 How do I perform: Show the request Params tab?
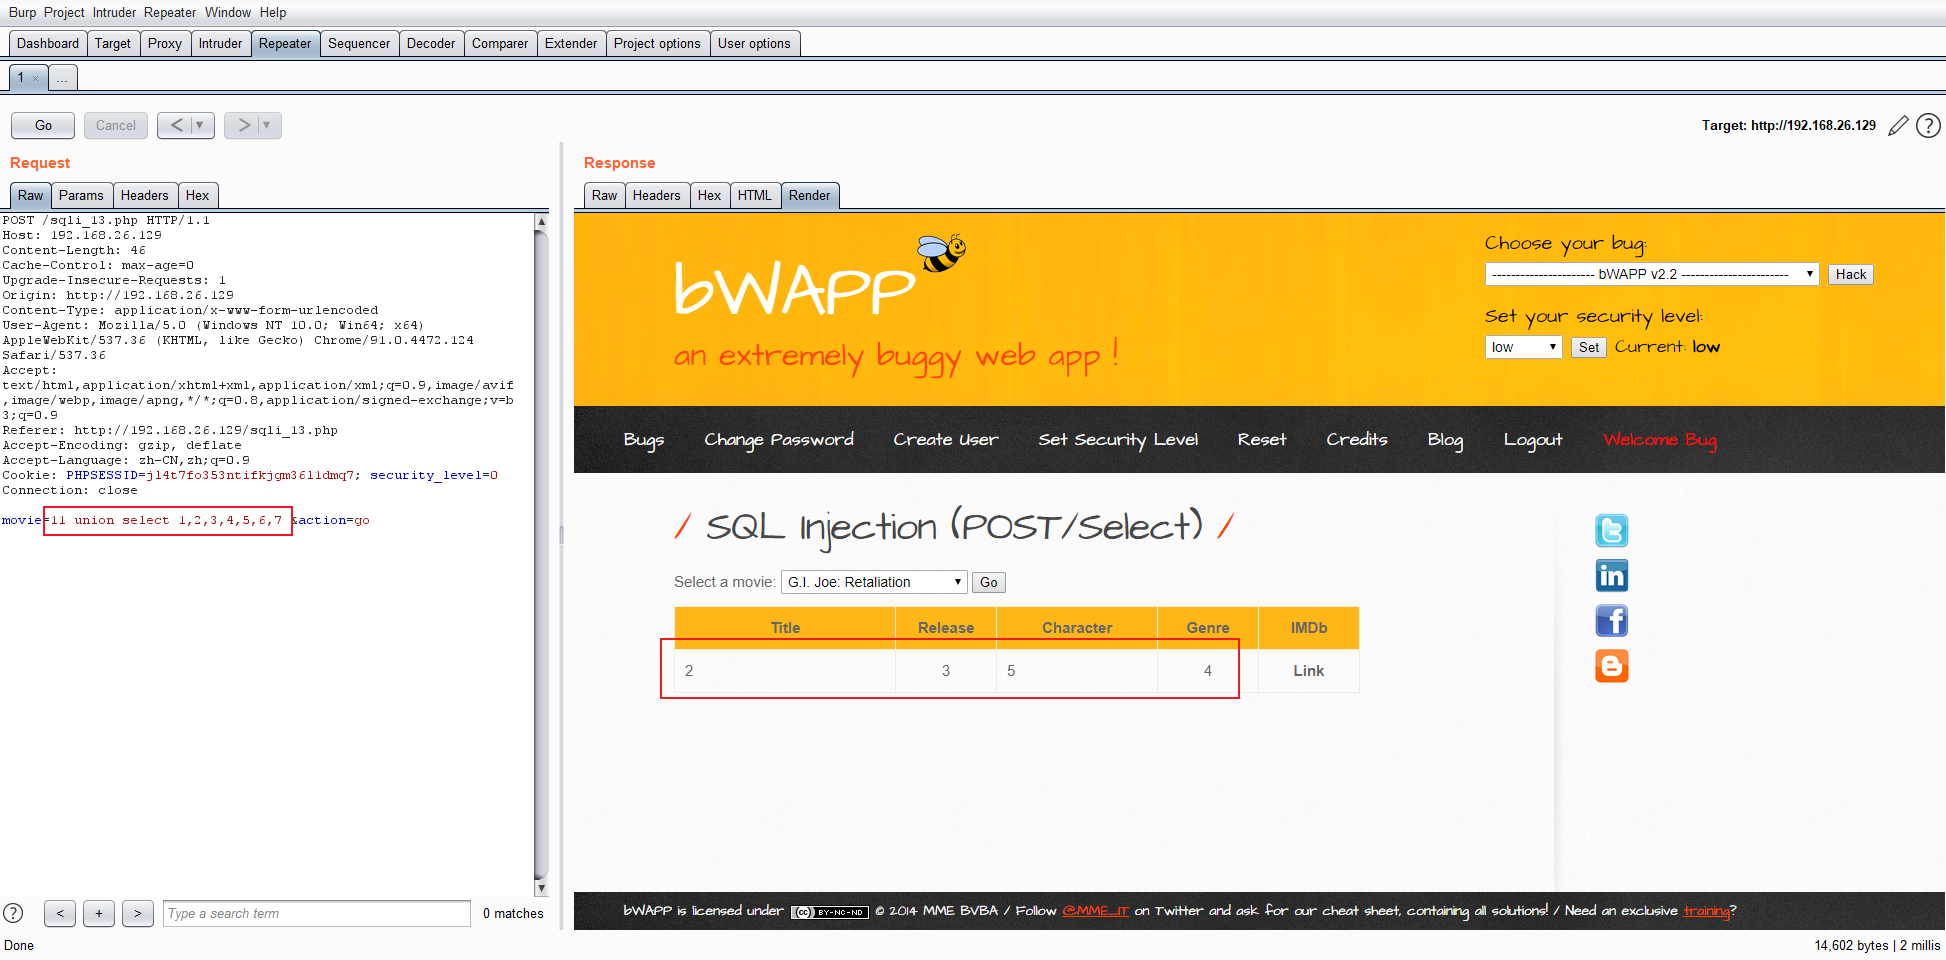[81, 195]
